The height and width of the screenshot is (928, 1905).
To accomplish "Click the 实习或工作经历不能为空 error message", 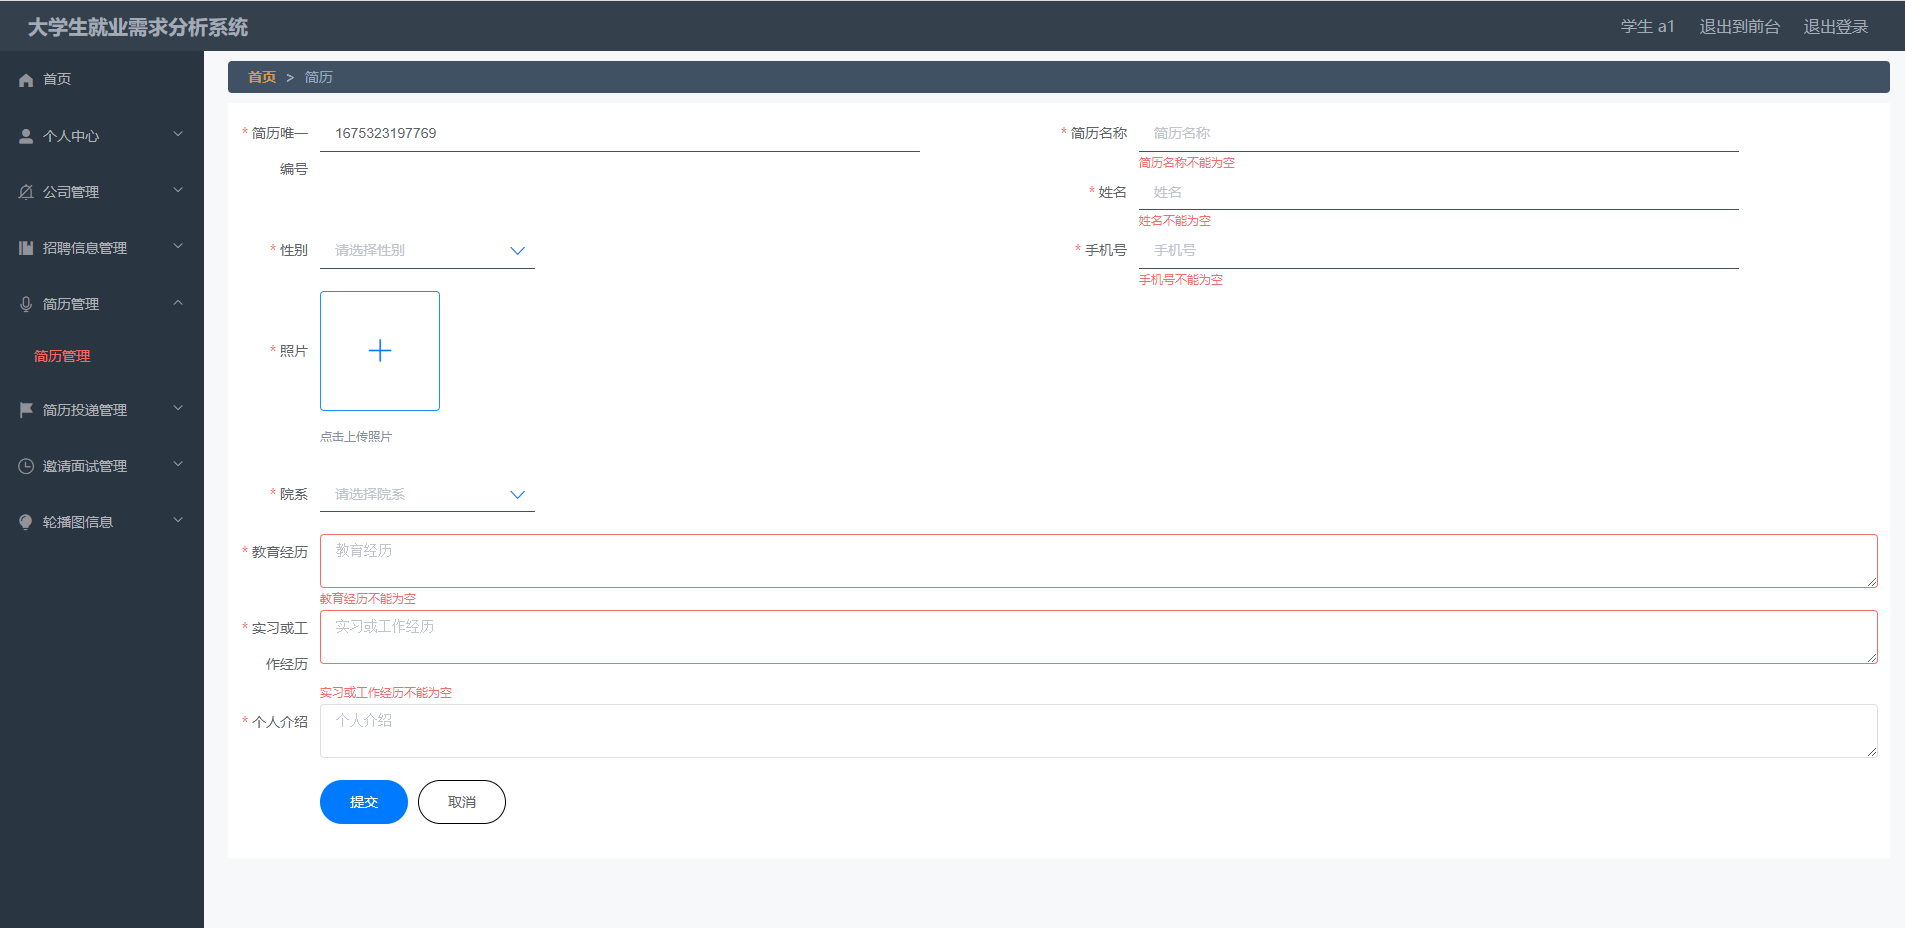I will 386,693.
